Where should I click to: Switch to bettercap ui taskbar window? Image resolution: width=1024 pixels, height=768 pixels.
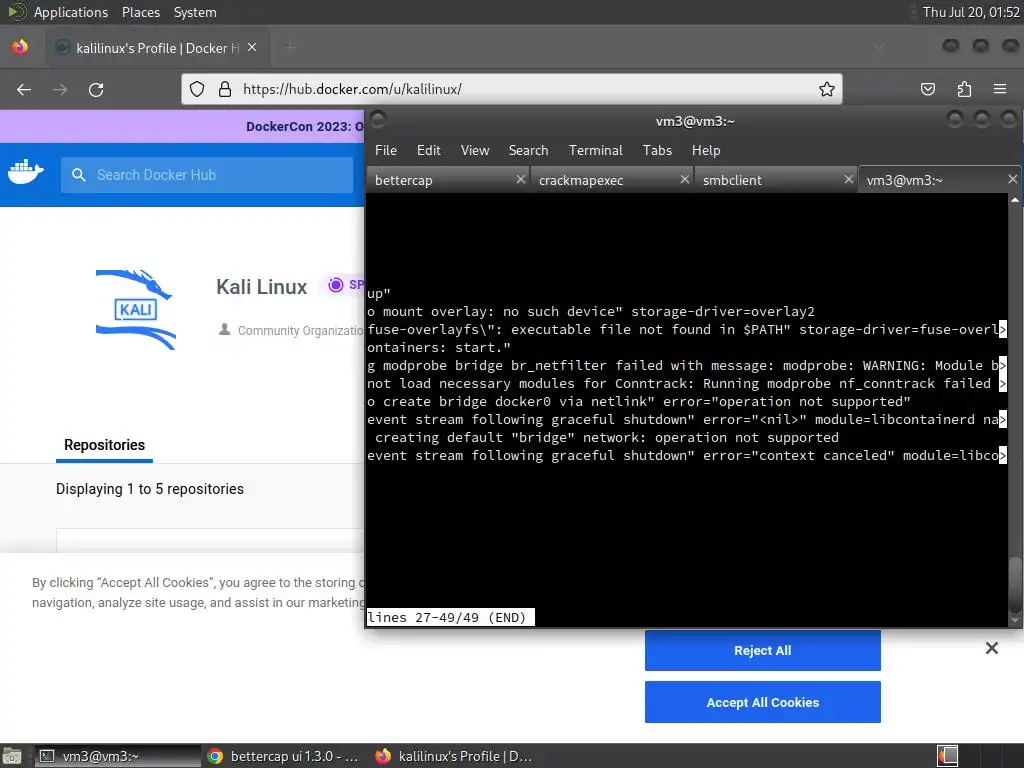(284, 756)
